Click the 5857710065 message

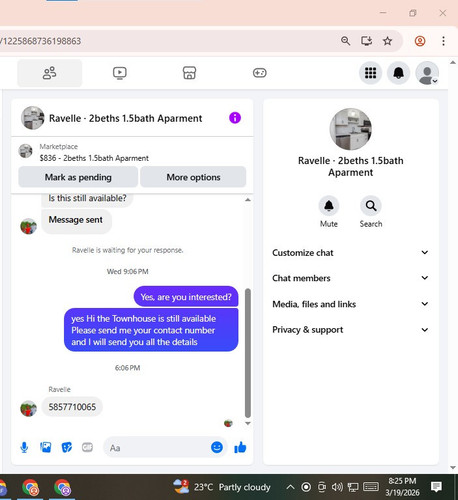point(72,407)
